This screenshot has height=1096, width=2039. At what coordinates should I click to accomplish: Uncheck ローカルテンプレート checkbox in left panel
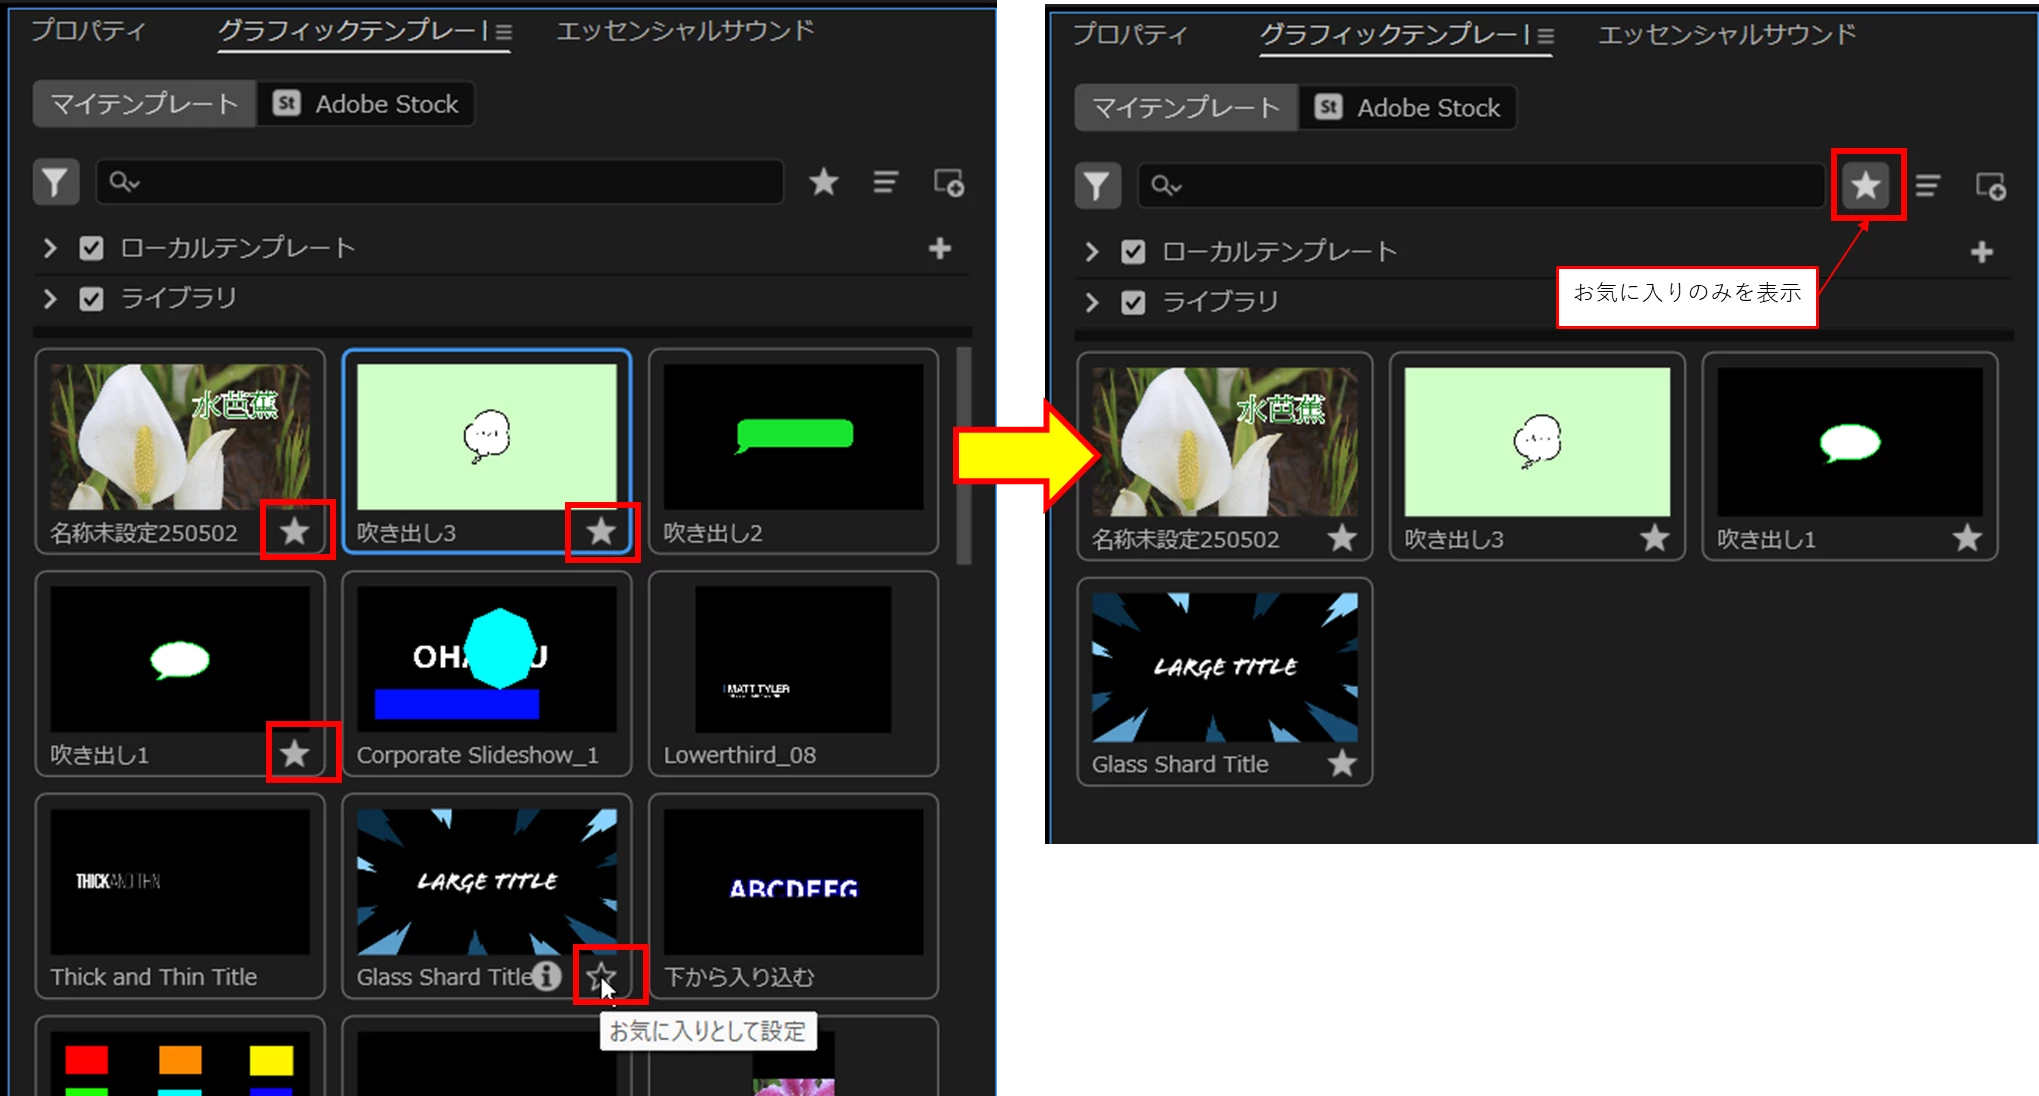(x=91, y=248)
